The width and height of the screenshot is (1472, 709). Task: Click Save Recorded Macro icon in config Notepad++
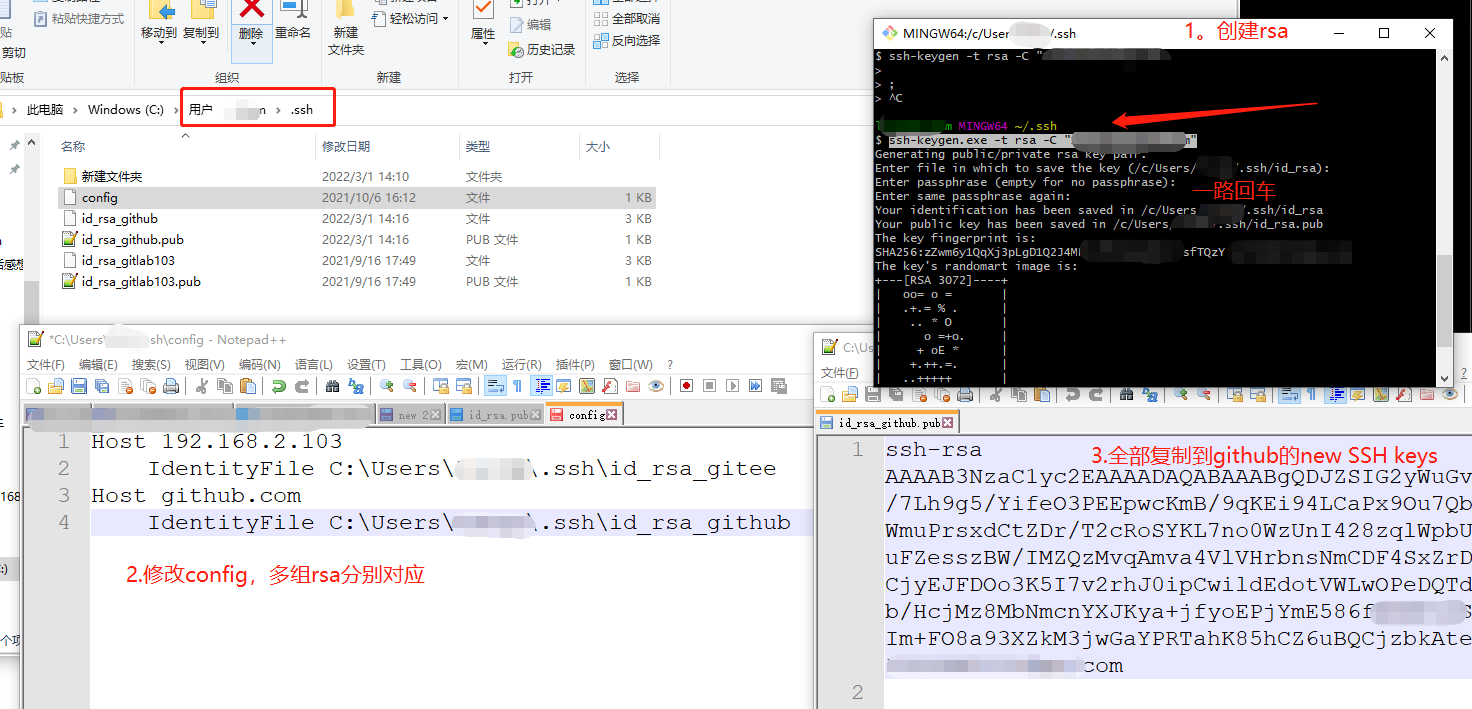coord(778,386)
